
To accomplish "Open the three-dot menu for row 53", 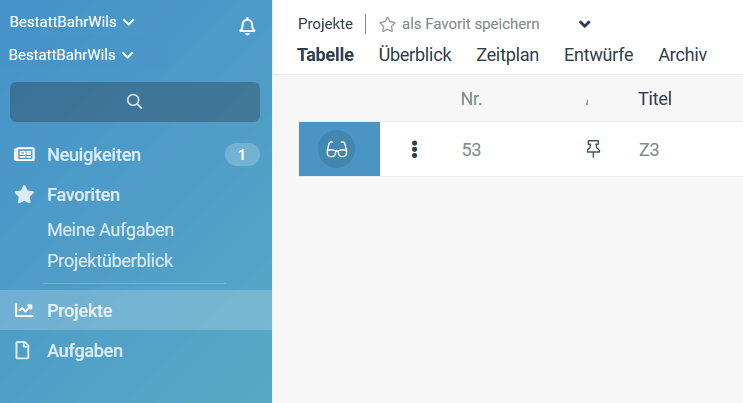I will [x=415, y=149].
